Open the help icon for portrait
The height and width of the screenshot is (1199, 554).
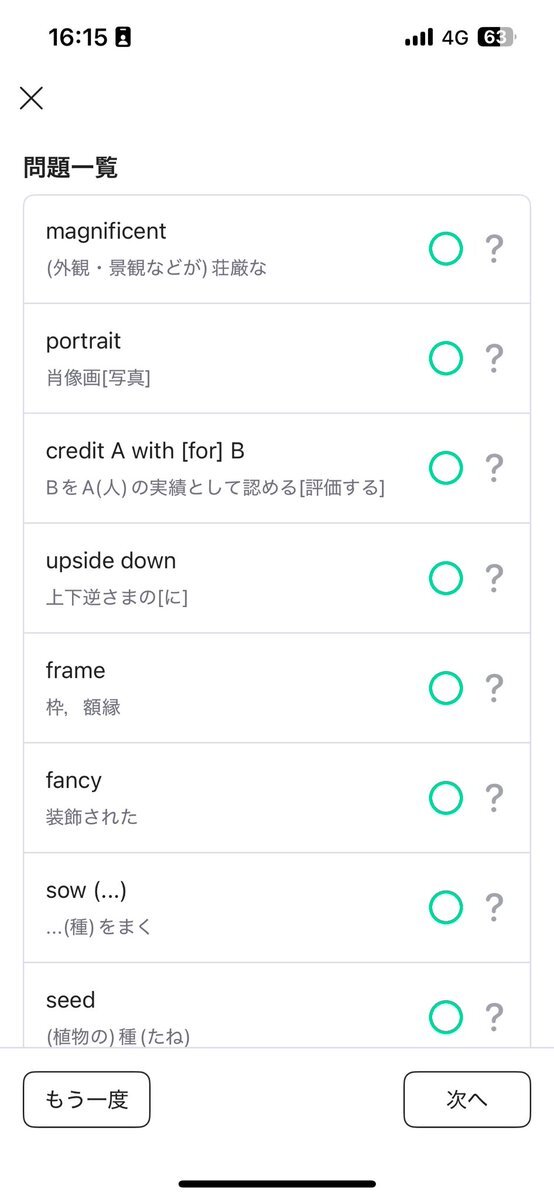(x=495, y=359)
